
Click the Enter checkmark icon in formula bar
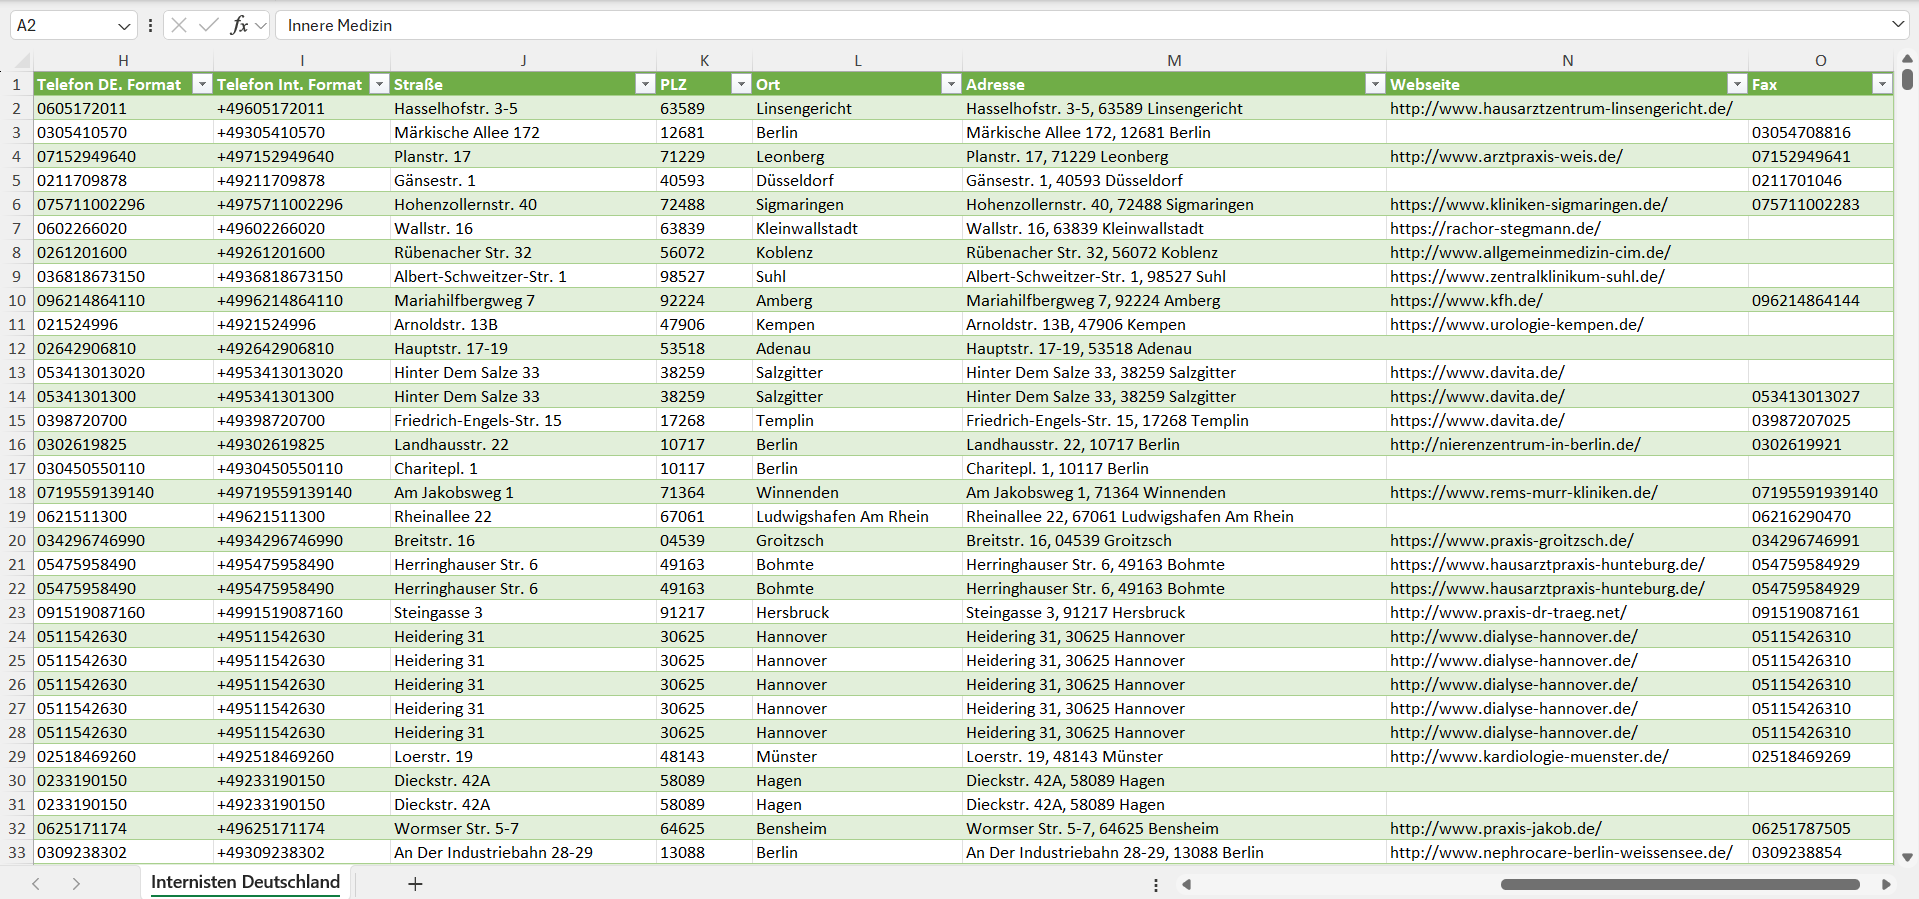coord(209,25)
